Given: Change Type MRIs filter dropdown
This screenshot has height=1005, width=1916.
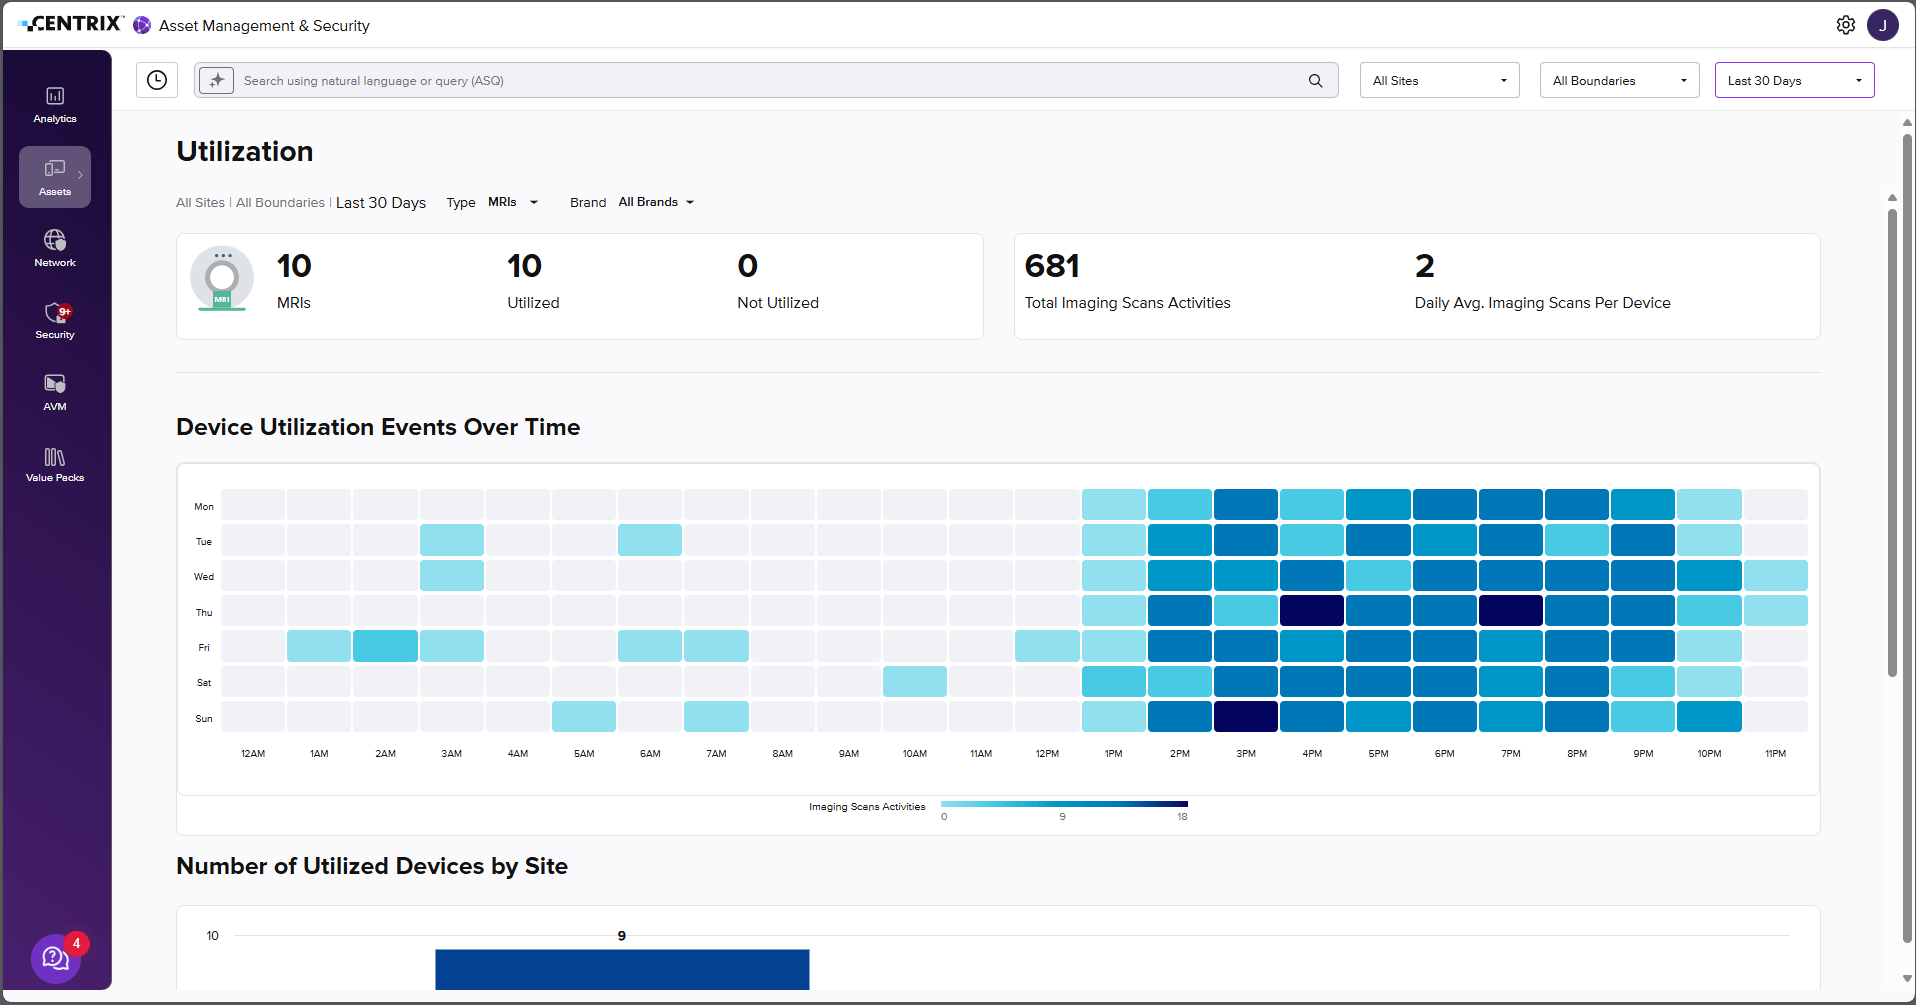Looking at the screenshot, I should coord(513,202).
